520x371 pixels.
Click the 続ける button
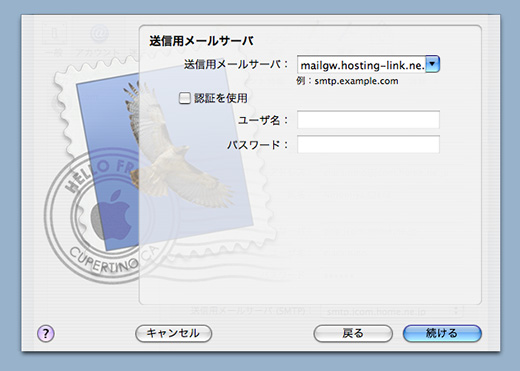pos(442,333)
